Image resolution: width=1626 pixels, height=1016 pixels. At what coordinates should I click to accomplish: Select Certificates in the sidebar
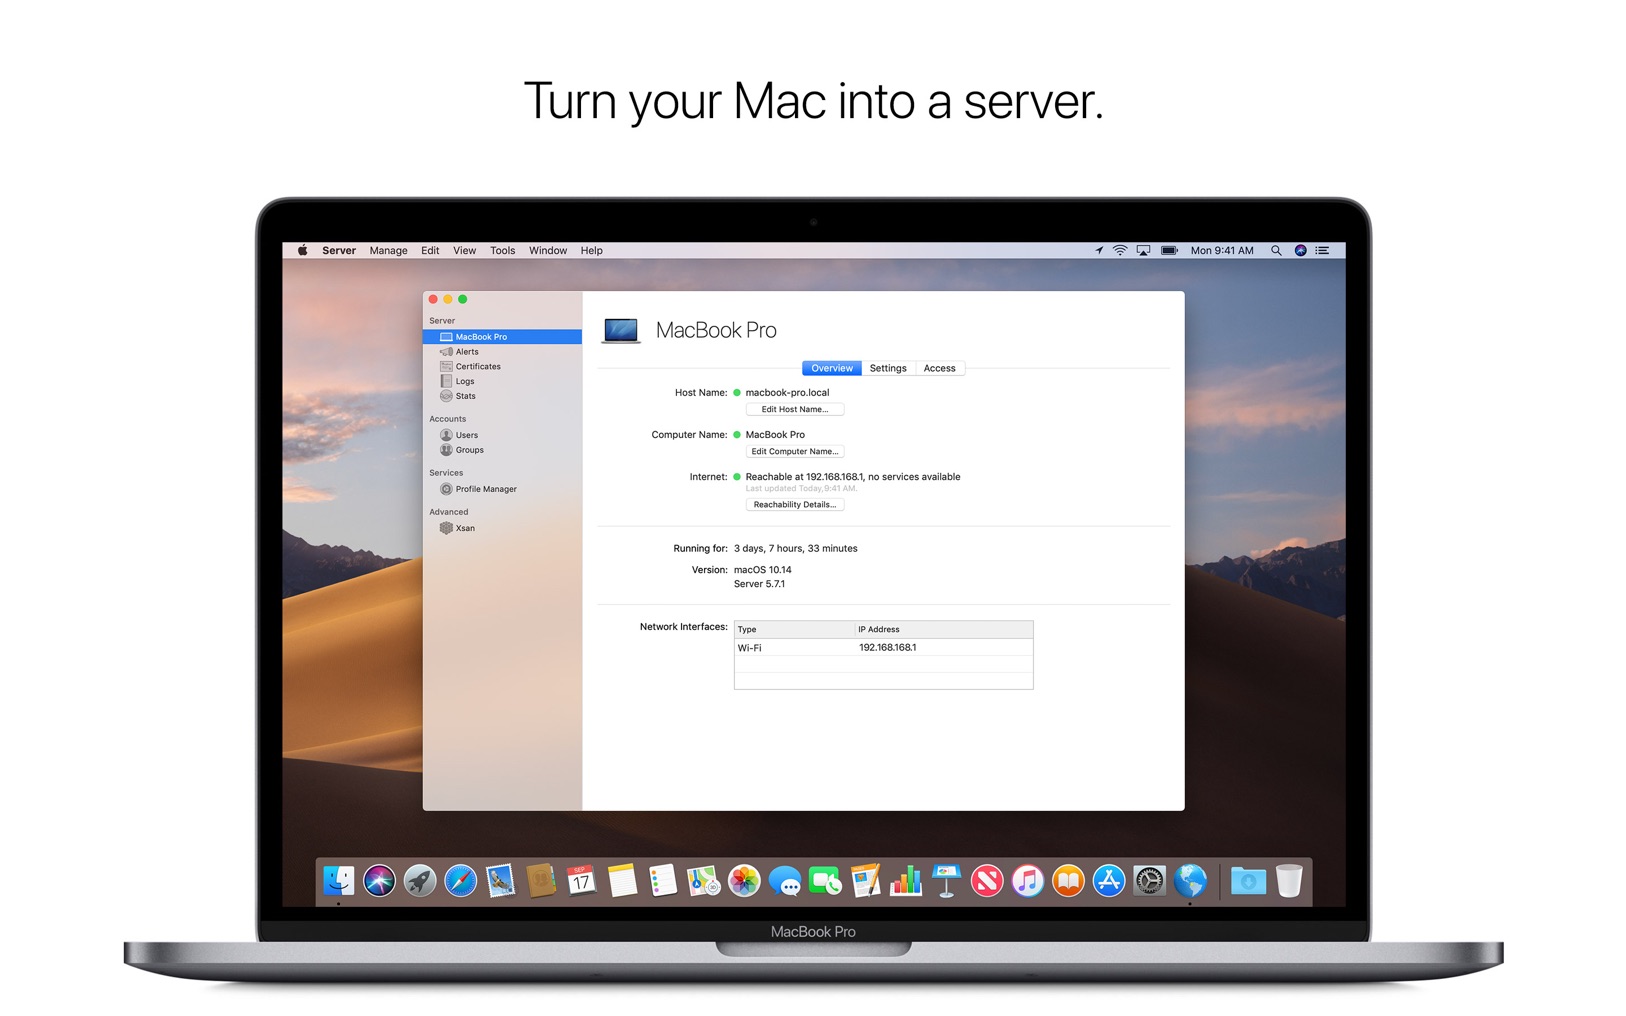[477, 367]
